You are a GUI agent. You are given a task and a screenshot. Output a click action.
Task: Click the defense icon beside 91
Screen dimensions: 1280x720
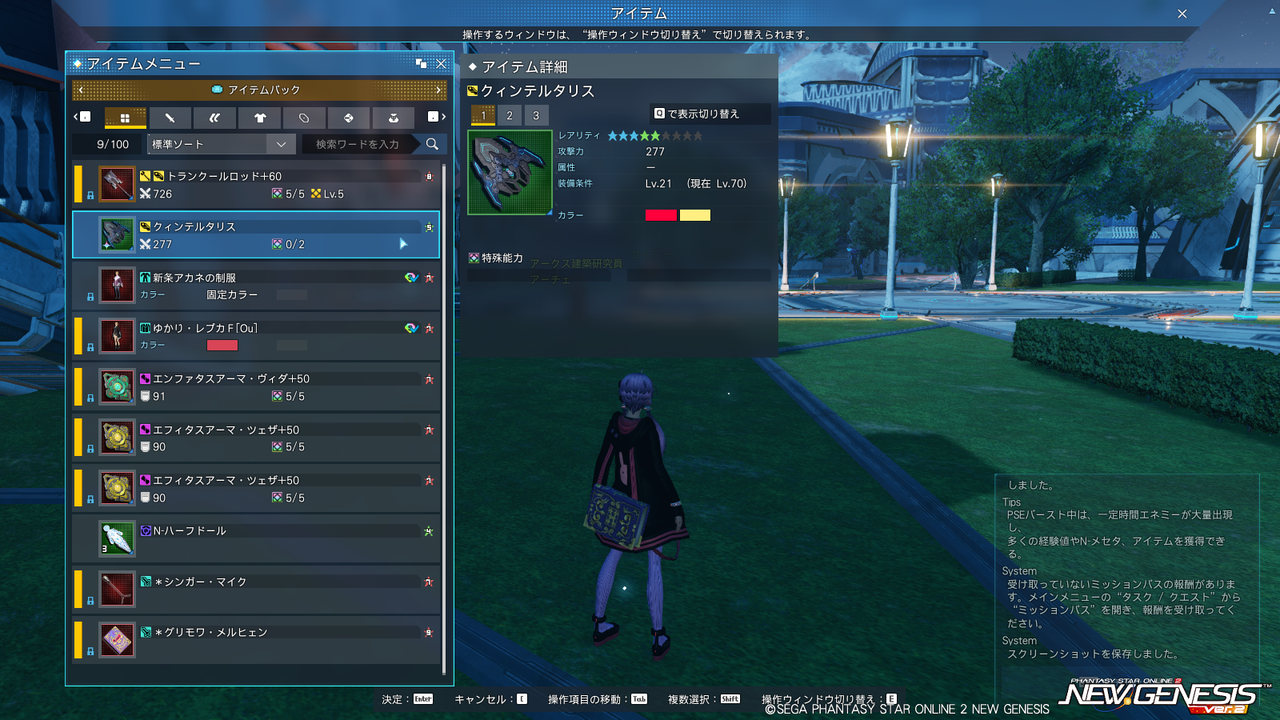click(x=146, y=396)
